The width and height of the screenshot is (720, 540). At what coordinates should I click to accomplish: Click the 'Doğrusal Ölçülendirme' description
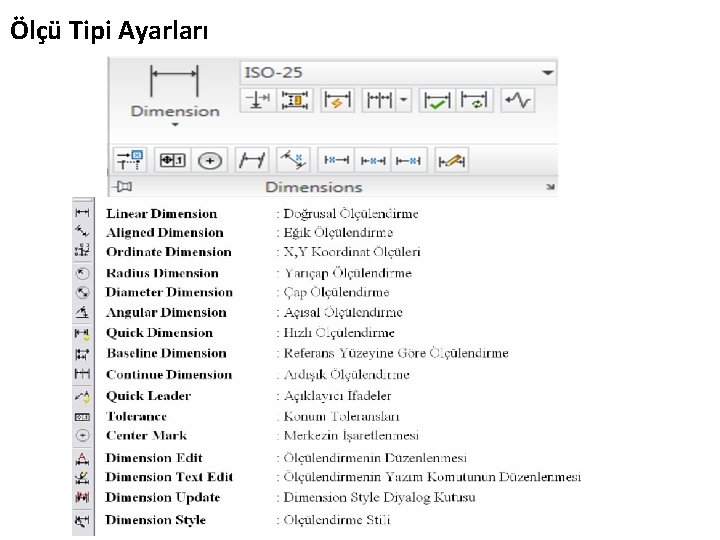coord(351,214)
